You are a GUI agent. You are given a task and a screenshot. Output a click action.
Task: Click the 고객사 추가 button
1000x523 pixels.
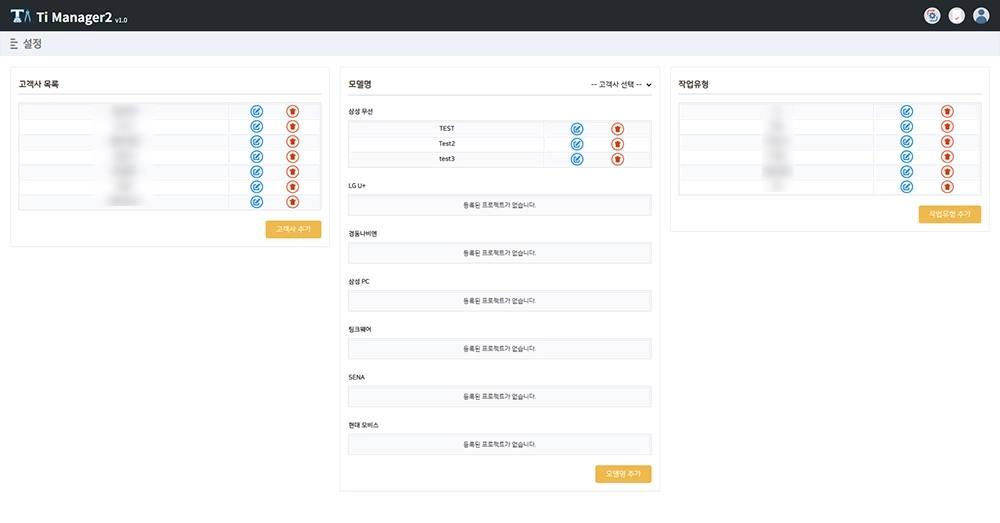pyautogui.click(x=293, y=229)
